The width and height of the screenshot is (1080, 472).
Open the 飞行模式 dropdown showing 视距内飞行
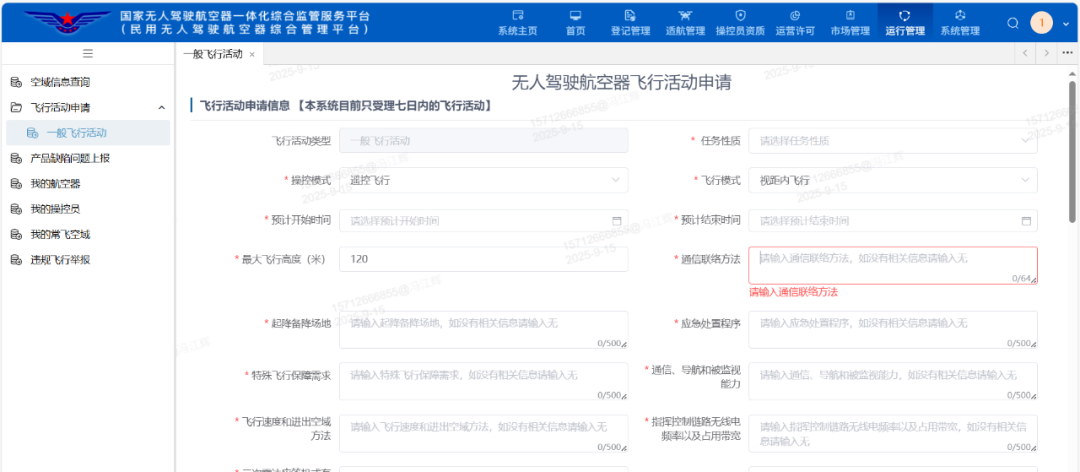point(893,180)
